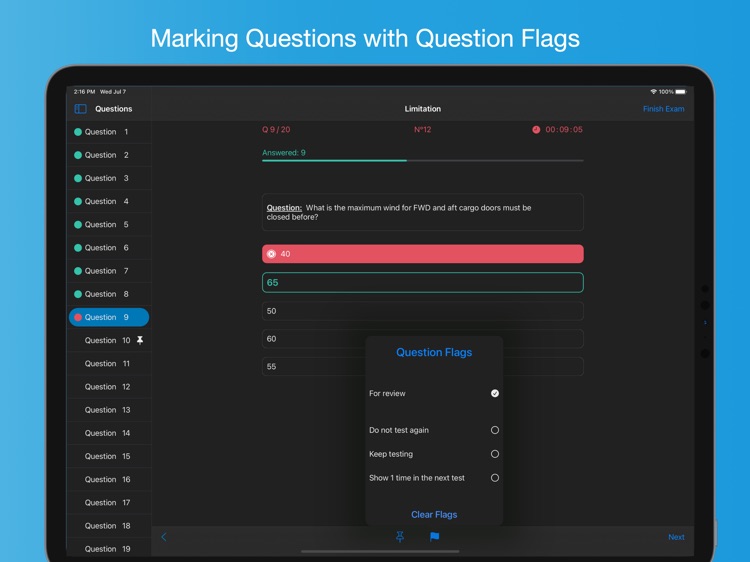Open Question 18 in the sidebar

[x=109, y=526]
